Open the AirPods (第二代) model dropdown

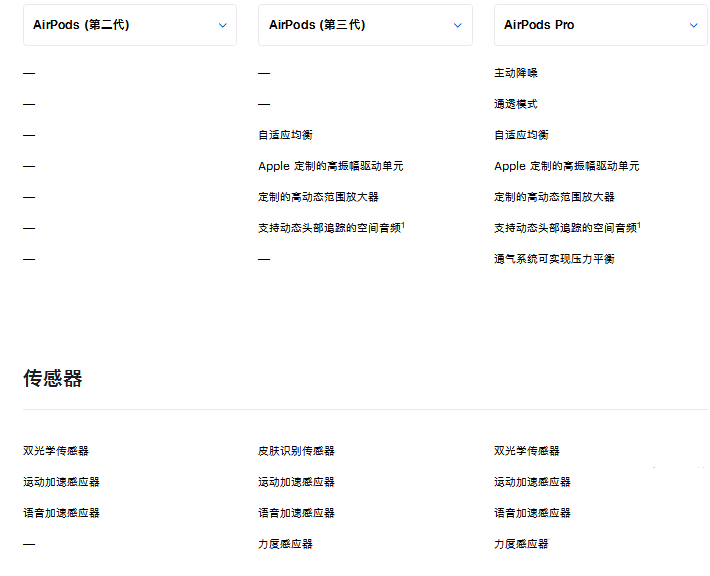pyautogui.click(x=130, y=25)
